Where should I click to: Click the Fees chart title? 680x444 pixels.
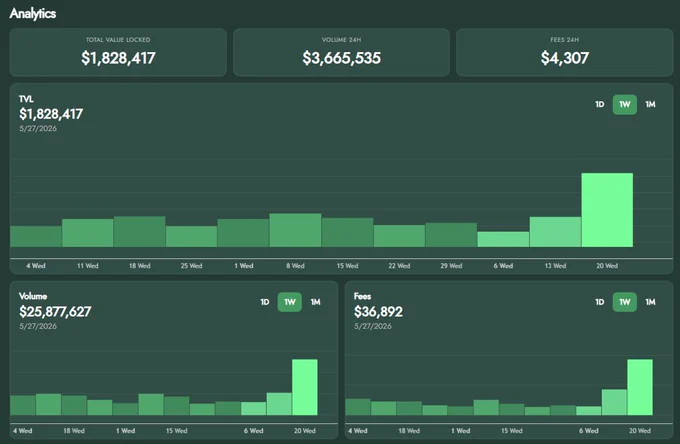click(362, 297)
